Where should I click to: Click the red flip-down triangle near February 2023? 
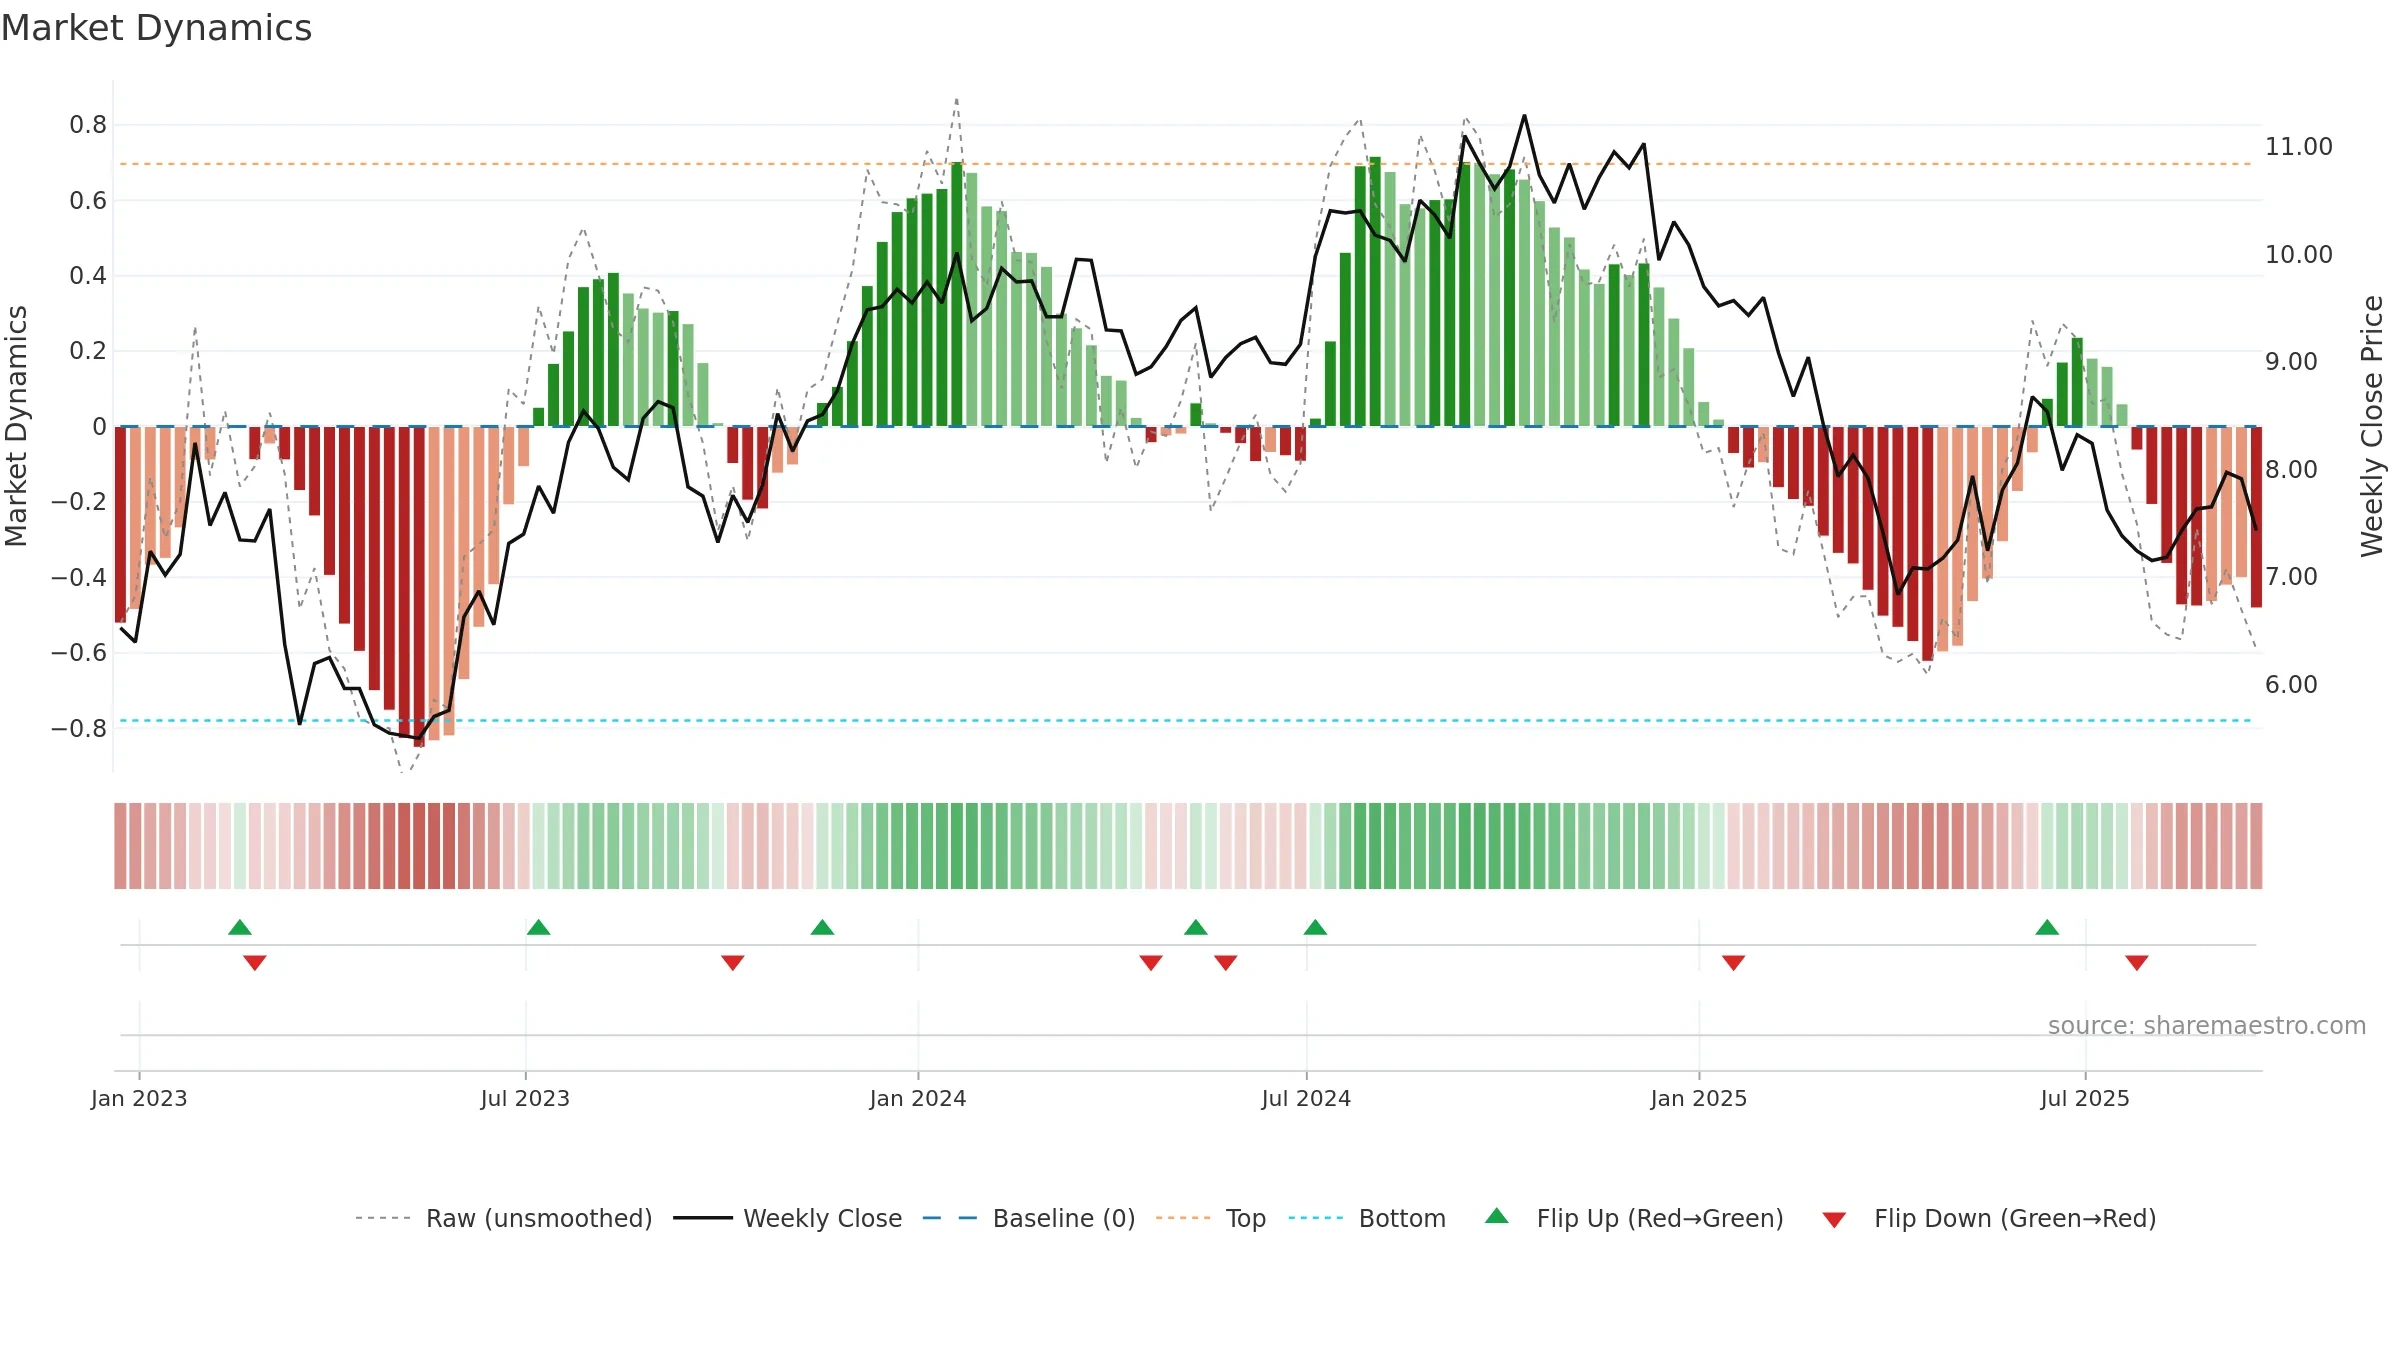tap(255, 963)
